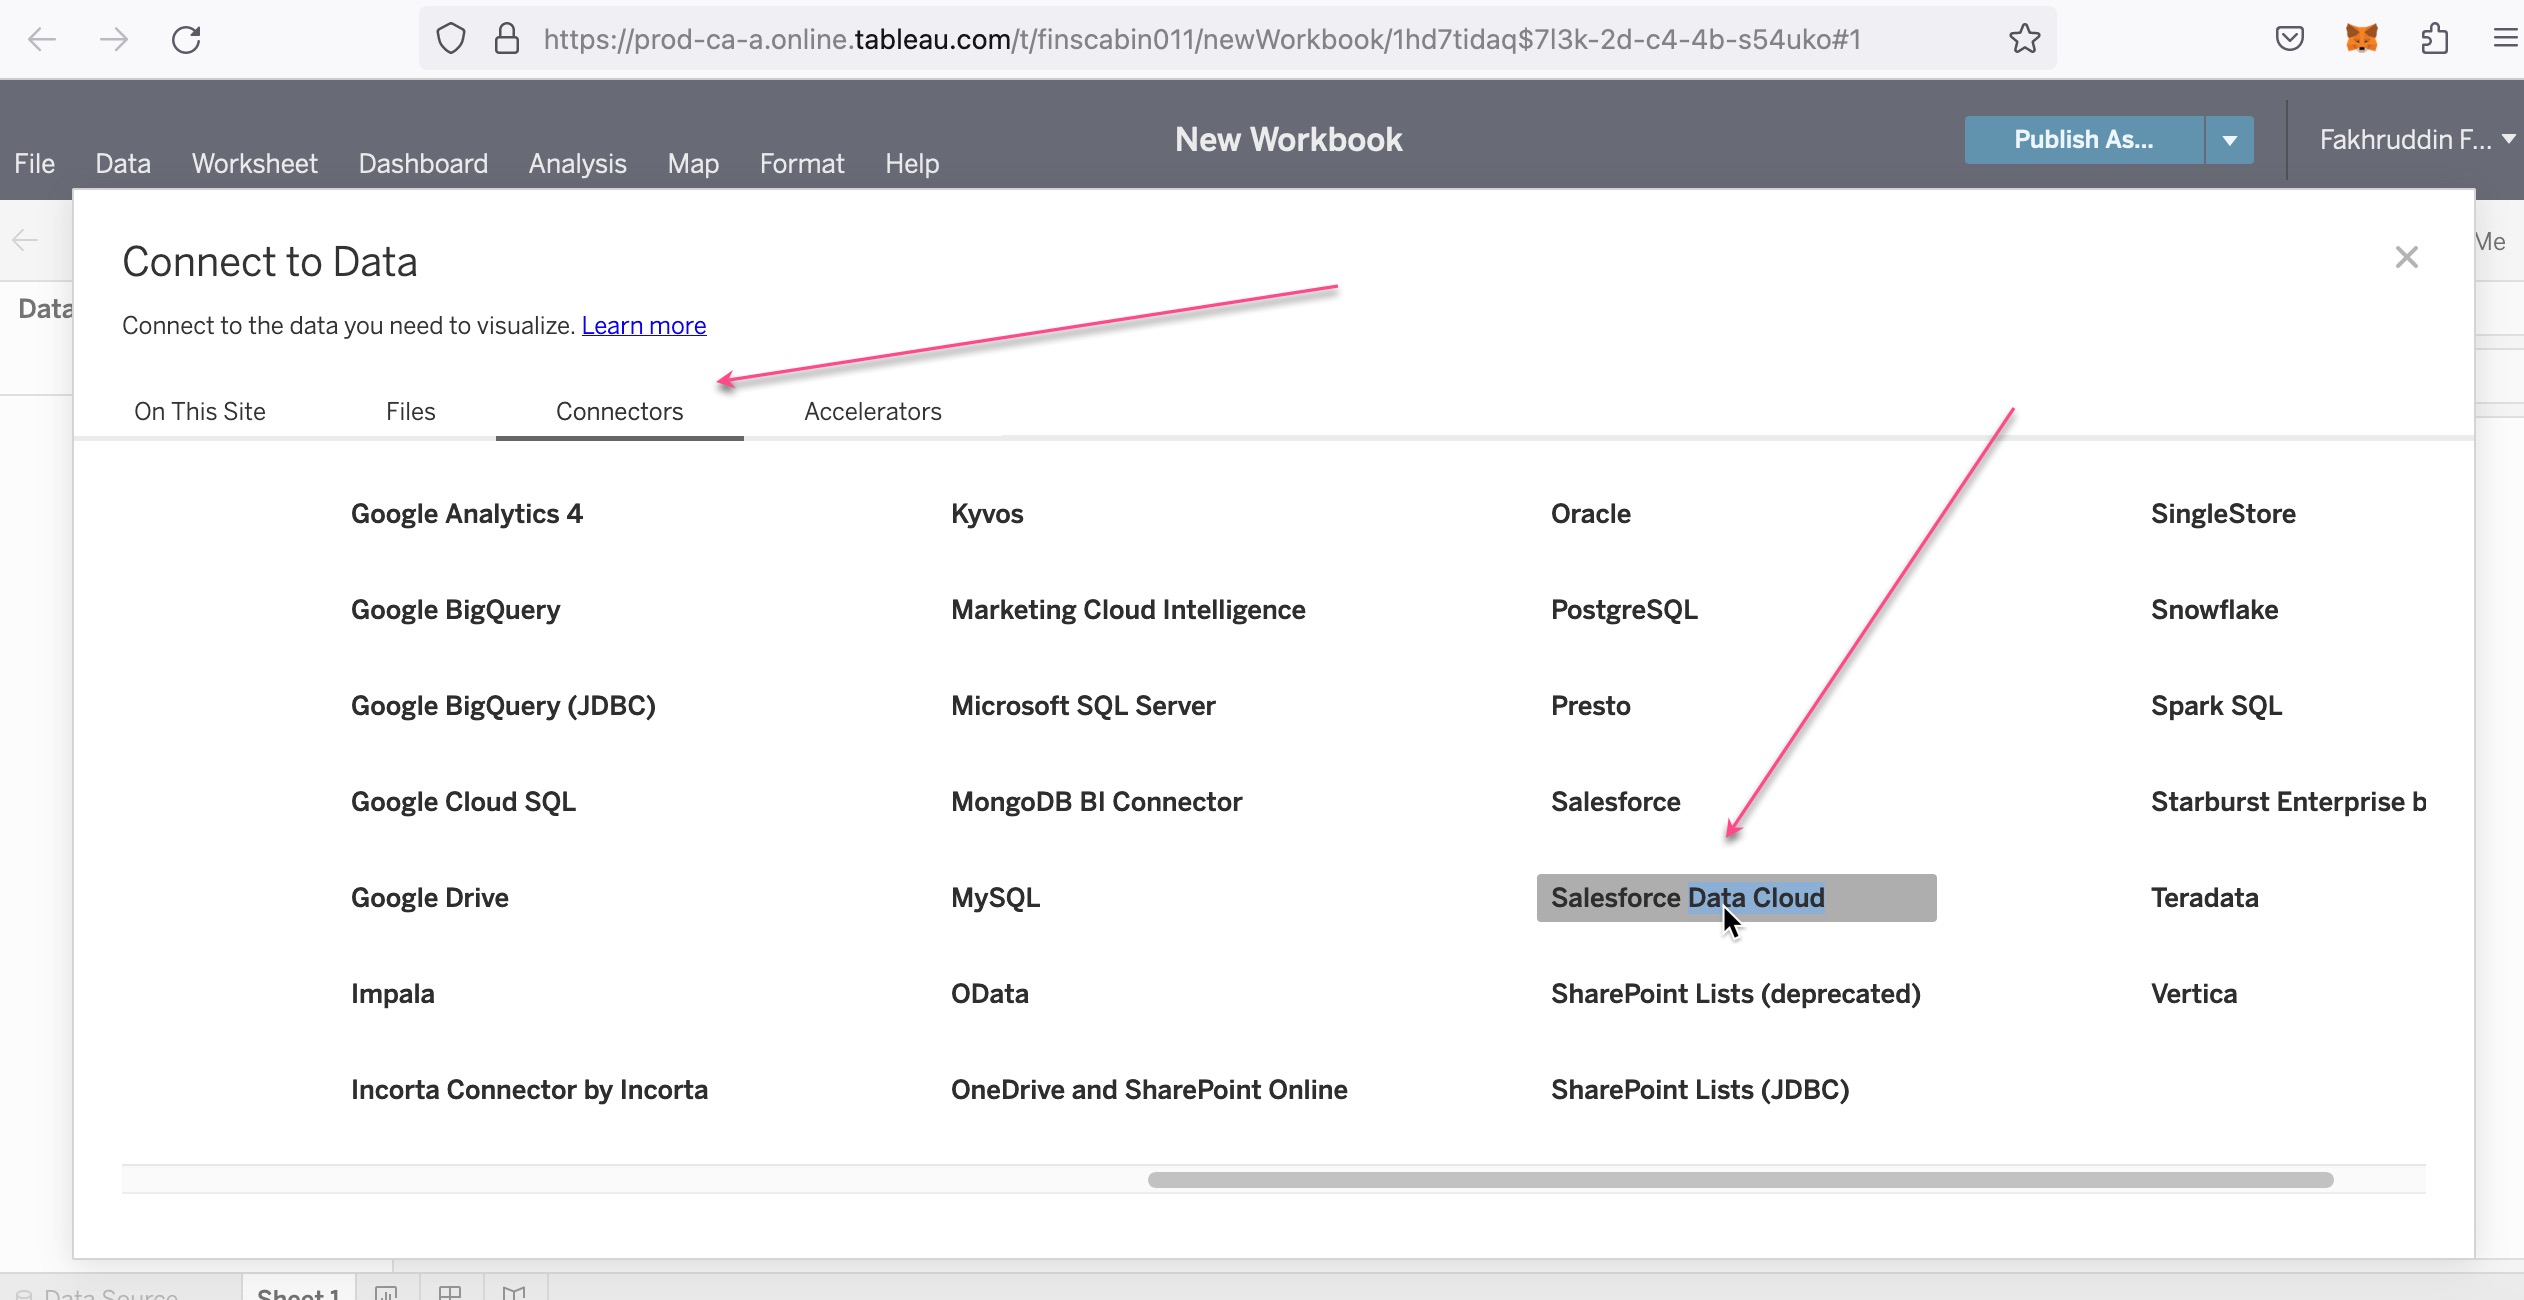The width and height of the screenshot is (2524, 1300).
Task: Open the Data menu
Action: click(123, 163)
